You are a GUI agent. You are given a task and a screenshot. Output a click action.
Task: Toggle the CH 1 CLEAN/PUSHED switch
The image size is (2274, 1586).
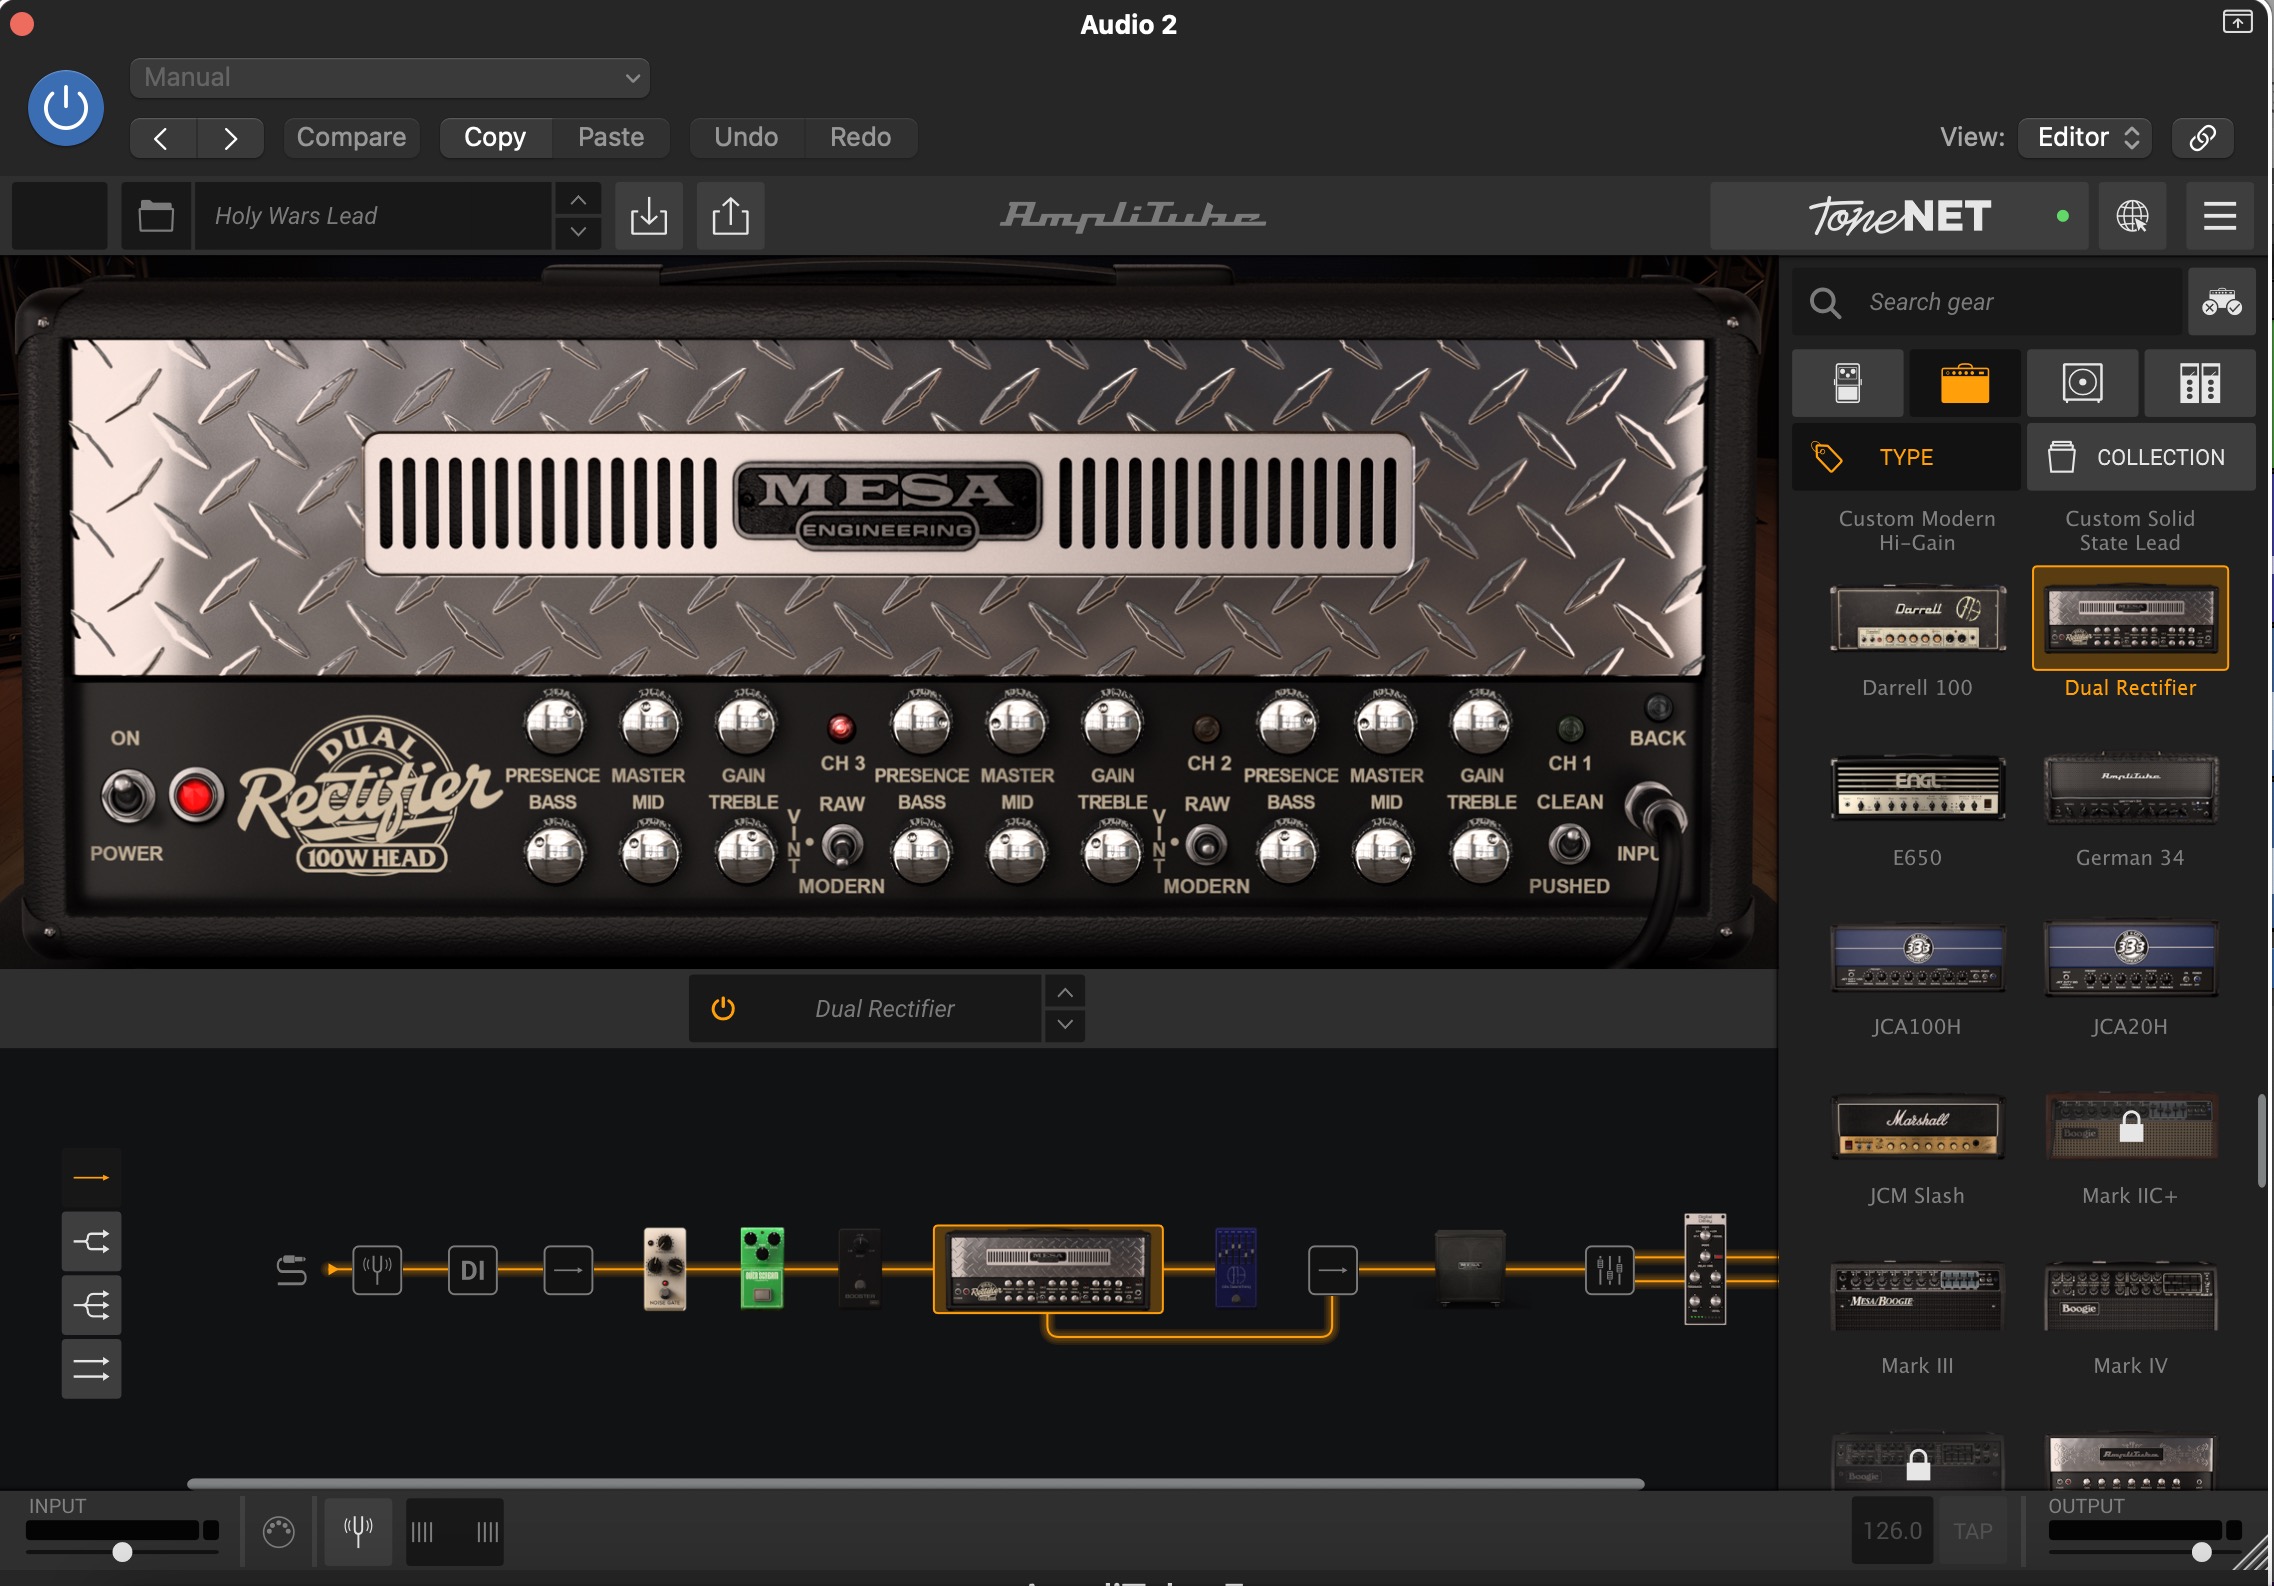pos(1570,845)
